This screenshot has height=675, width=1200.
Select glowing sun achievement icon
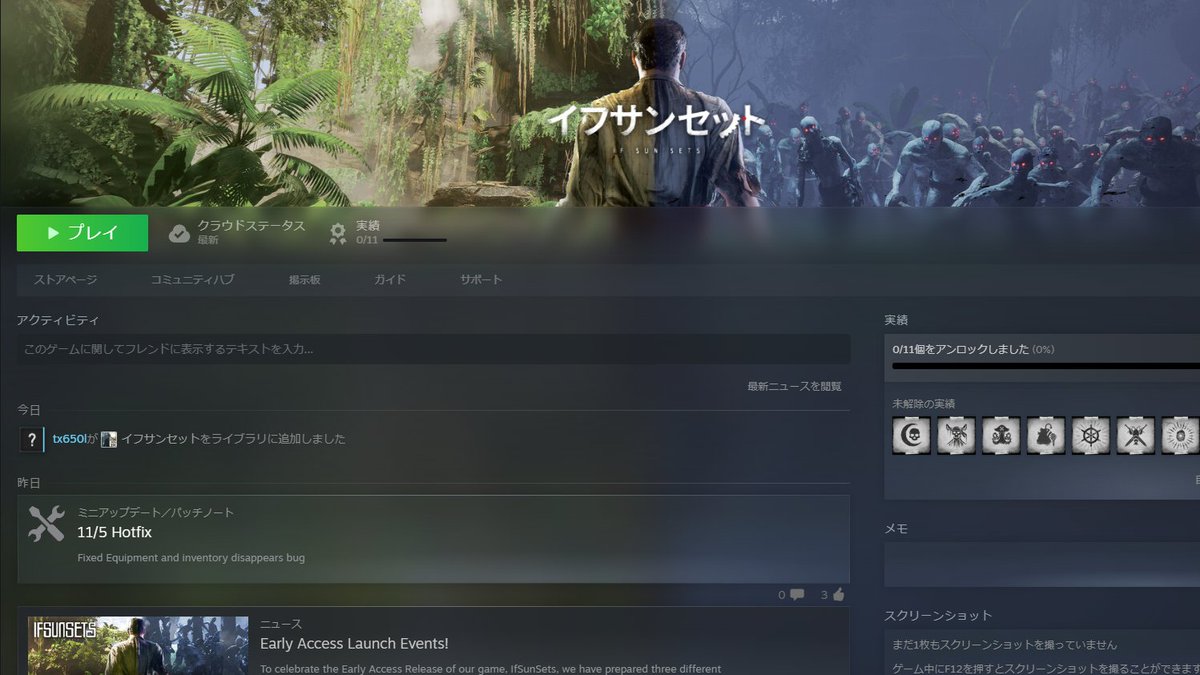[1181, 435]
